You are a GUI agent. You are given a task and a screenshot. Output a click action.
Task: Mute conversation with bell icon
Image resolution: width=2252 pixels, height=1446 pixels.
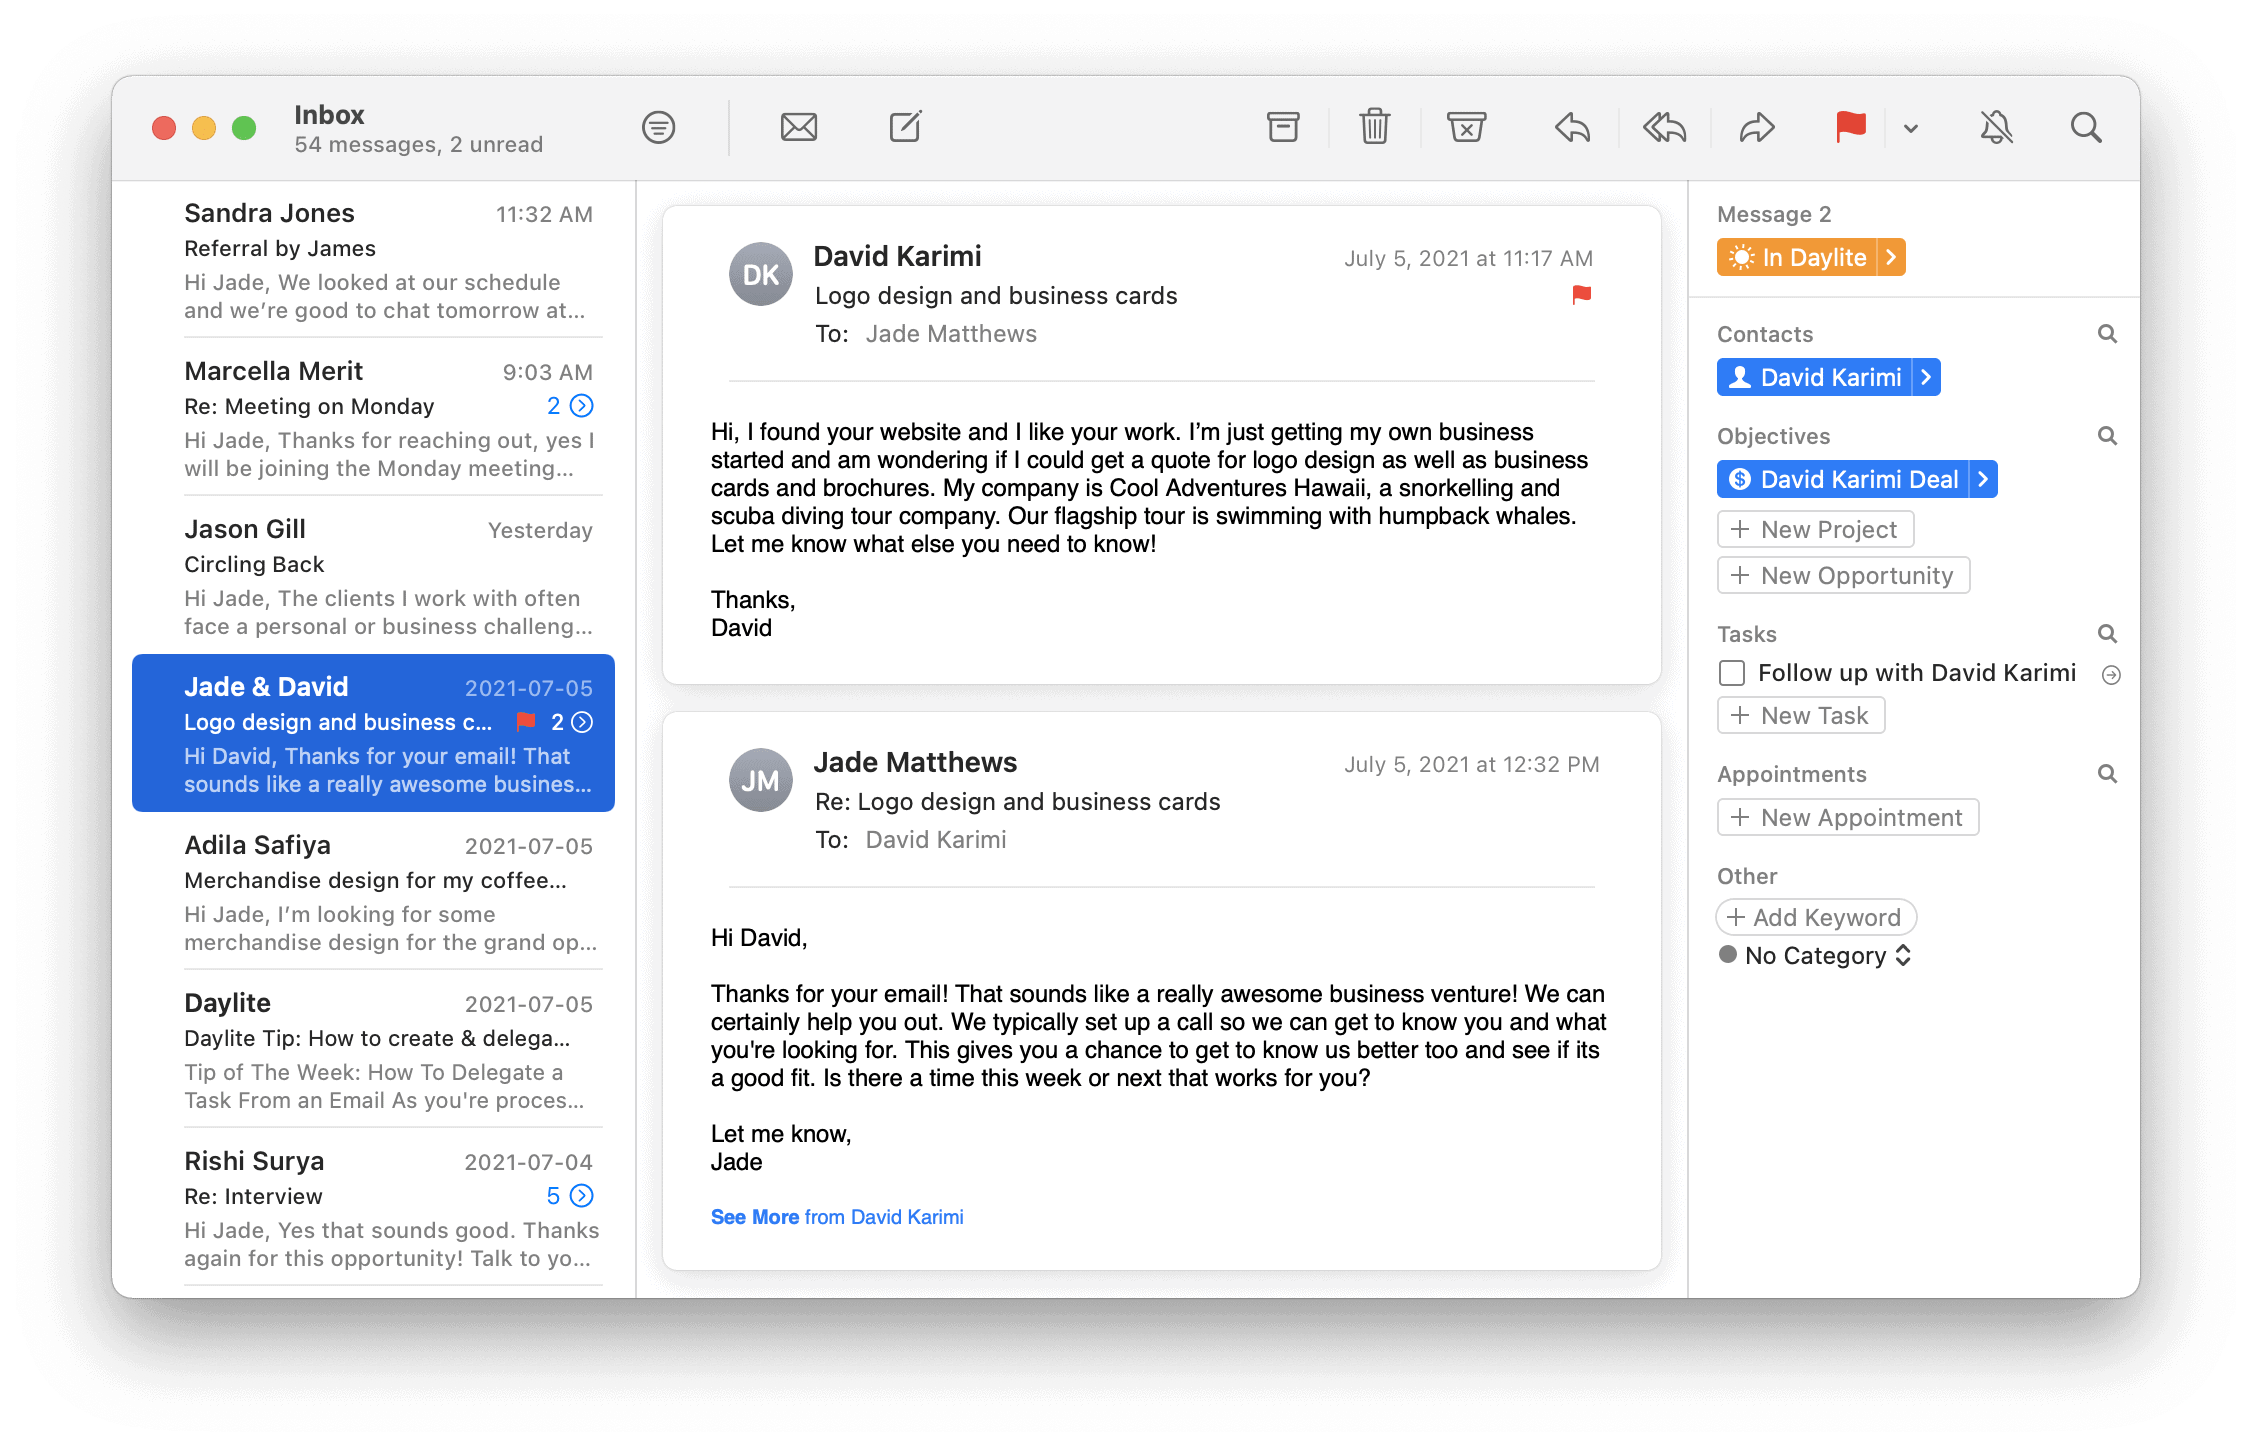[x=1996, y=128]
